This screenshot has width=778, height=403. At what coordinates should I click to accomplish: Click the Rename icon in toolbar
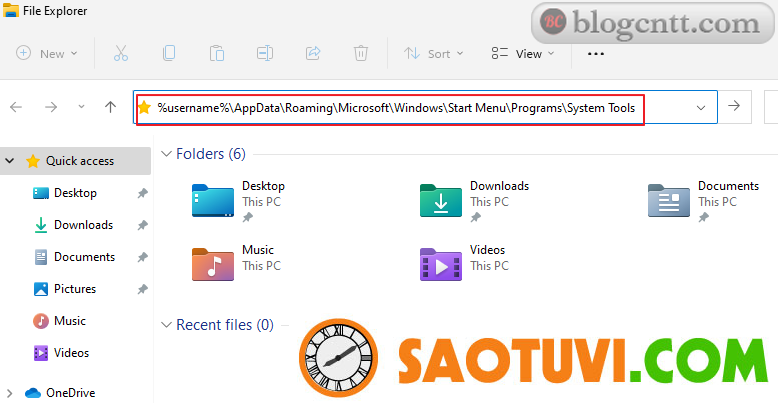pos(265,53)
